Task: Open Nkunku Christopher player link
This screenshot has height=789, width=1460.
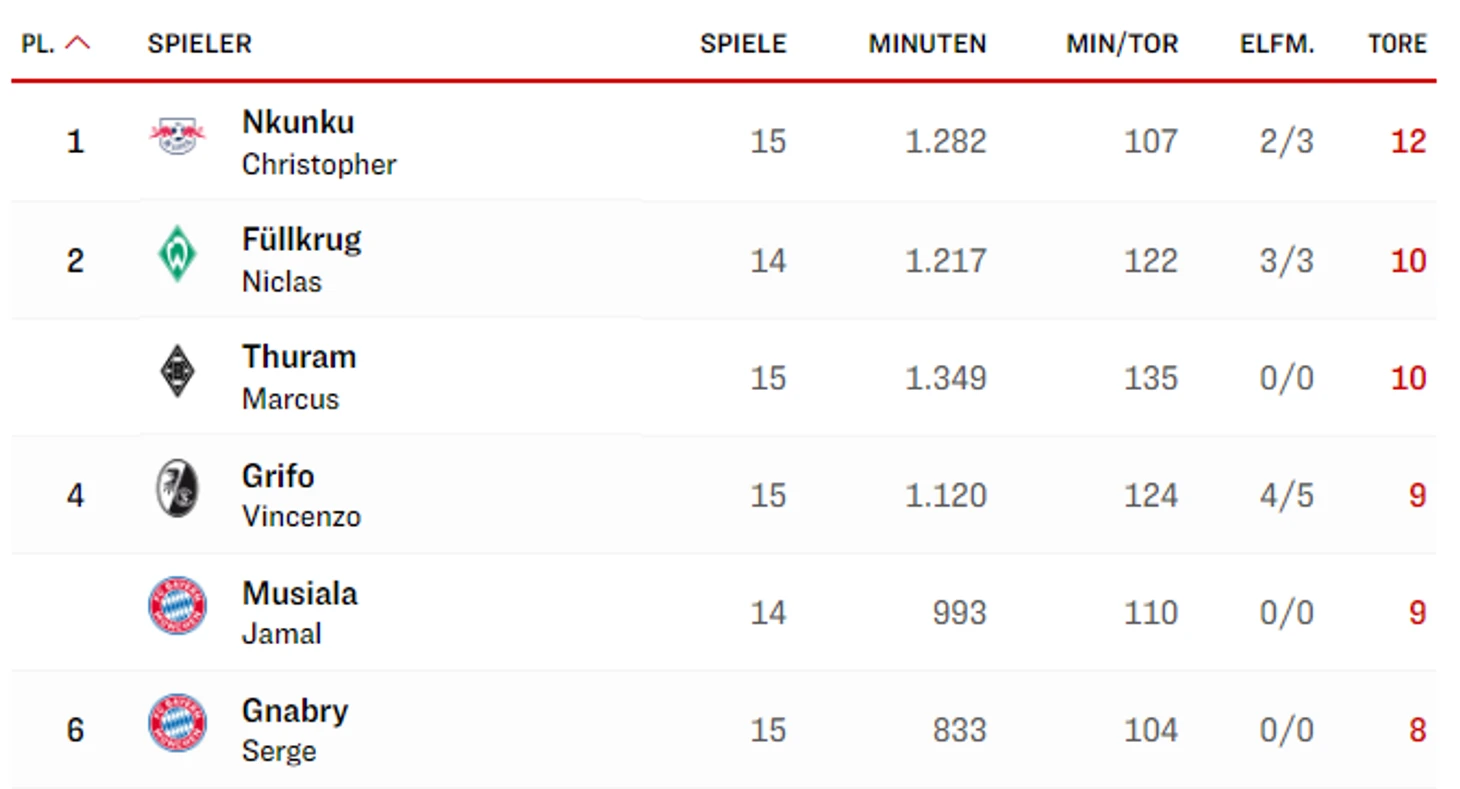Action: (319, 143)
